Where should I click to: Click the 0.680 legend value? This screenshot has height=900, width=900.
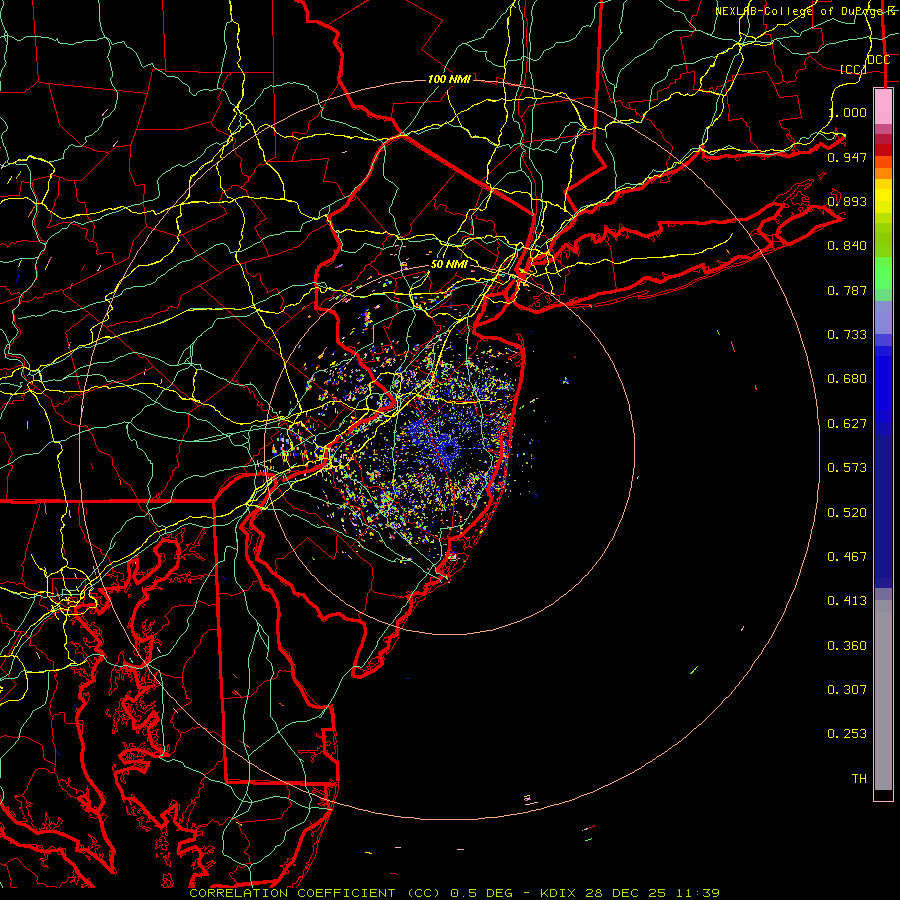click(847, 379)
